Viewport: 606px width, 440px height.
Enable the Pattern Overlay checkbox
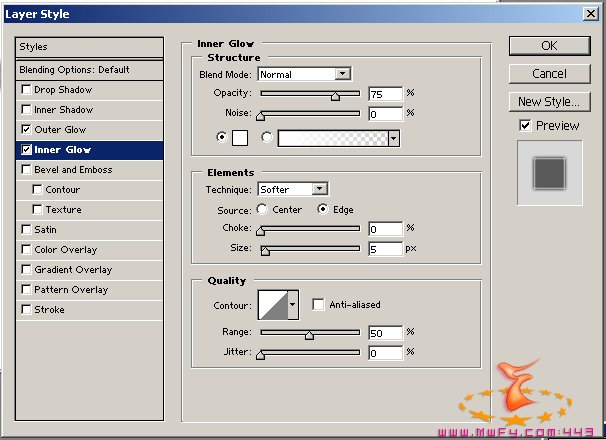pos(26,290)
